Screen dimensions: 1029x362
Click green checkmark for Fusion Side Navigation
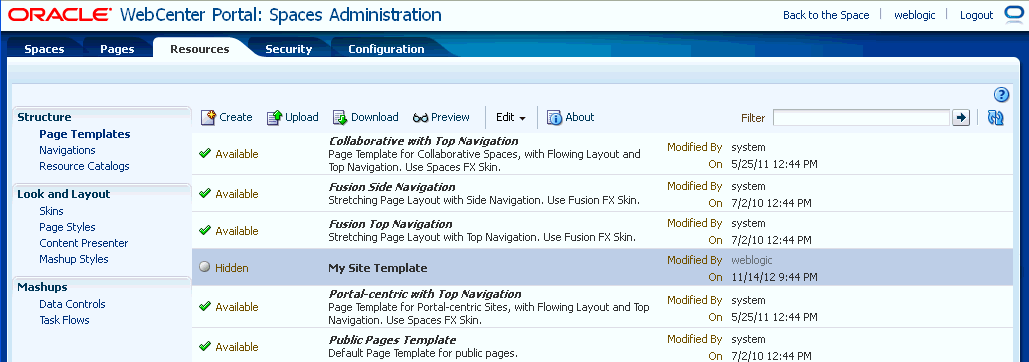(x=205, y=193)
